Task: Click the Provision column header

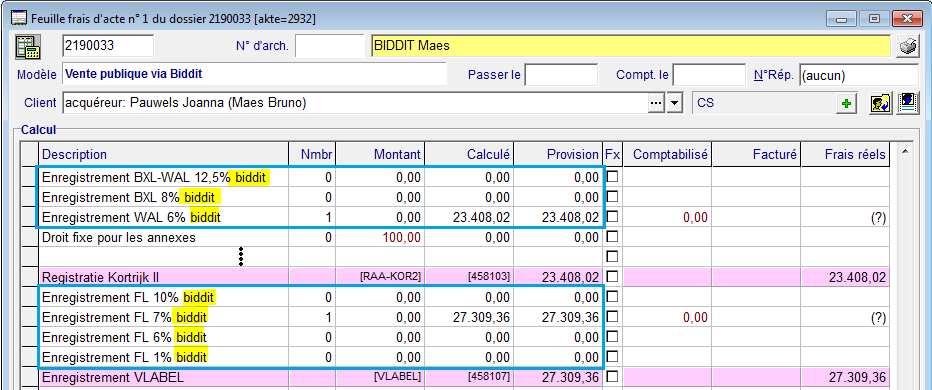Action: click(x=558, y=155)
